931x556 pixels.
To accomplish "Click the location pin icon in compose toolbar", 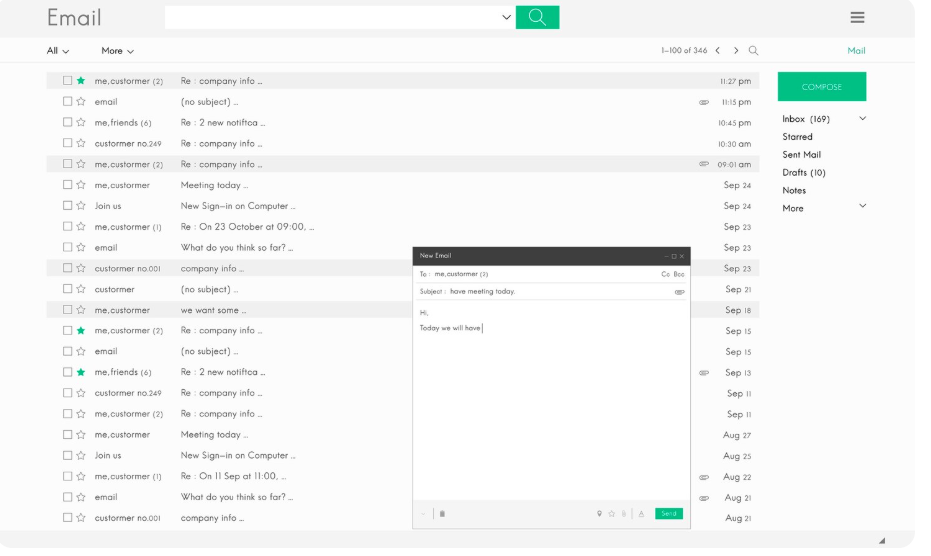I will [x=599, y=514].
